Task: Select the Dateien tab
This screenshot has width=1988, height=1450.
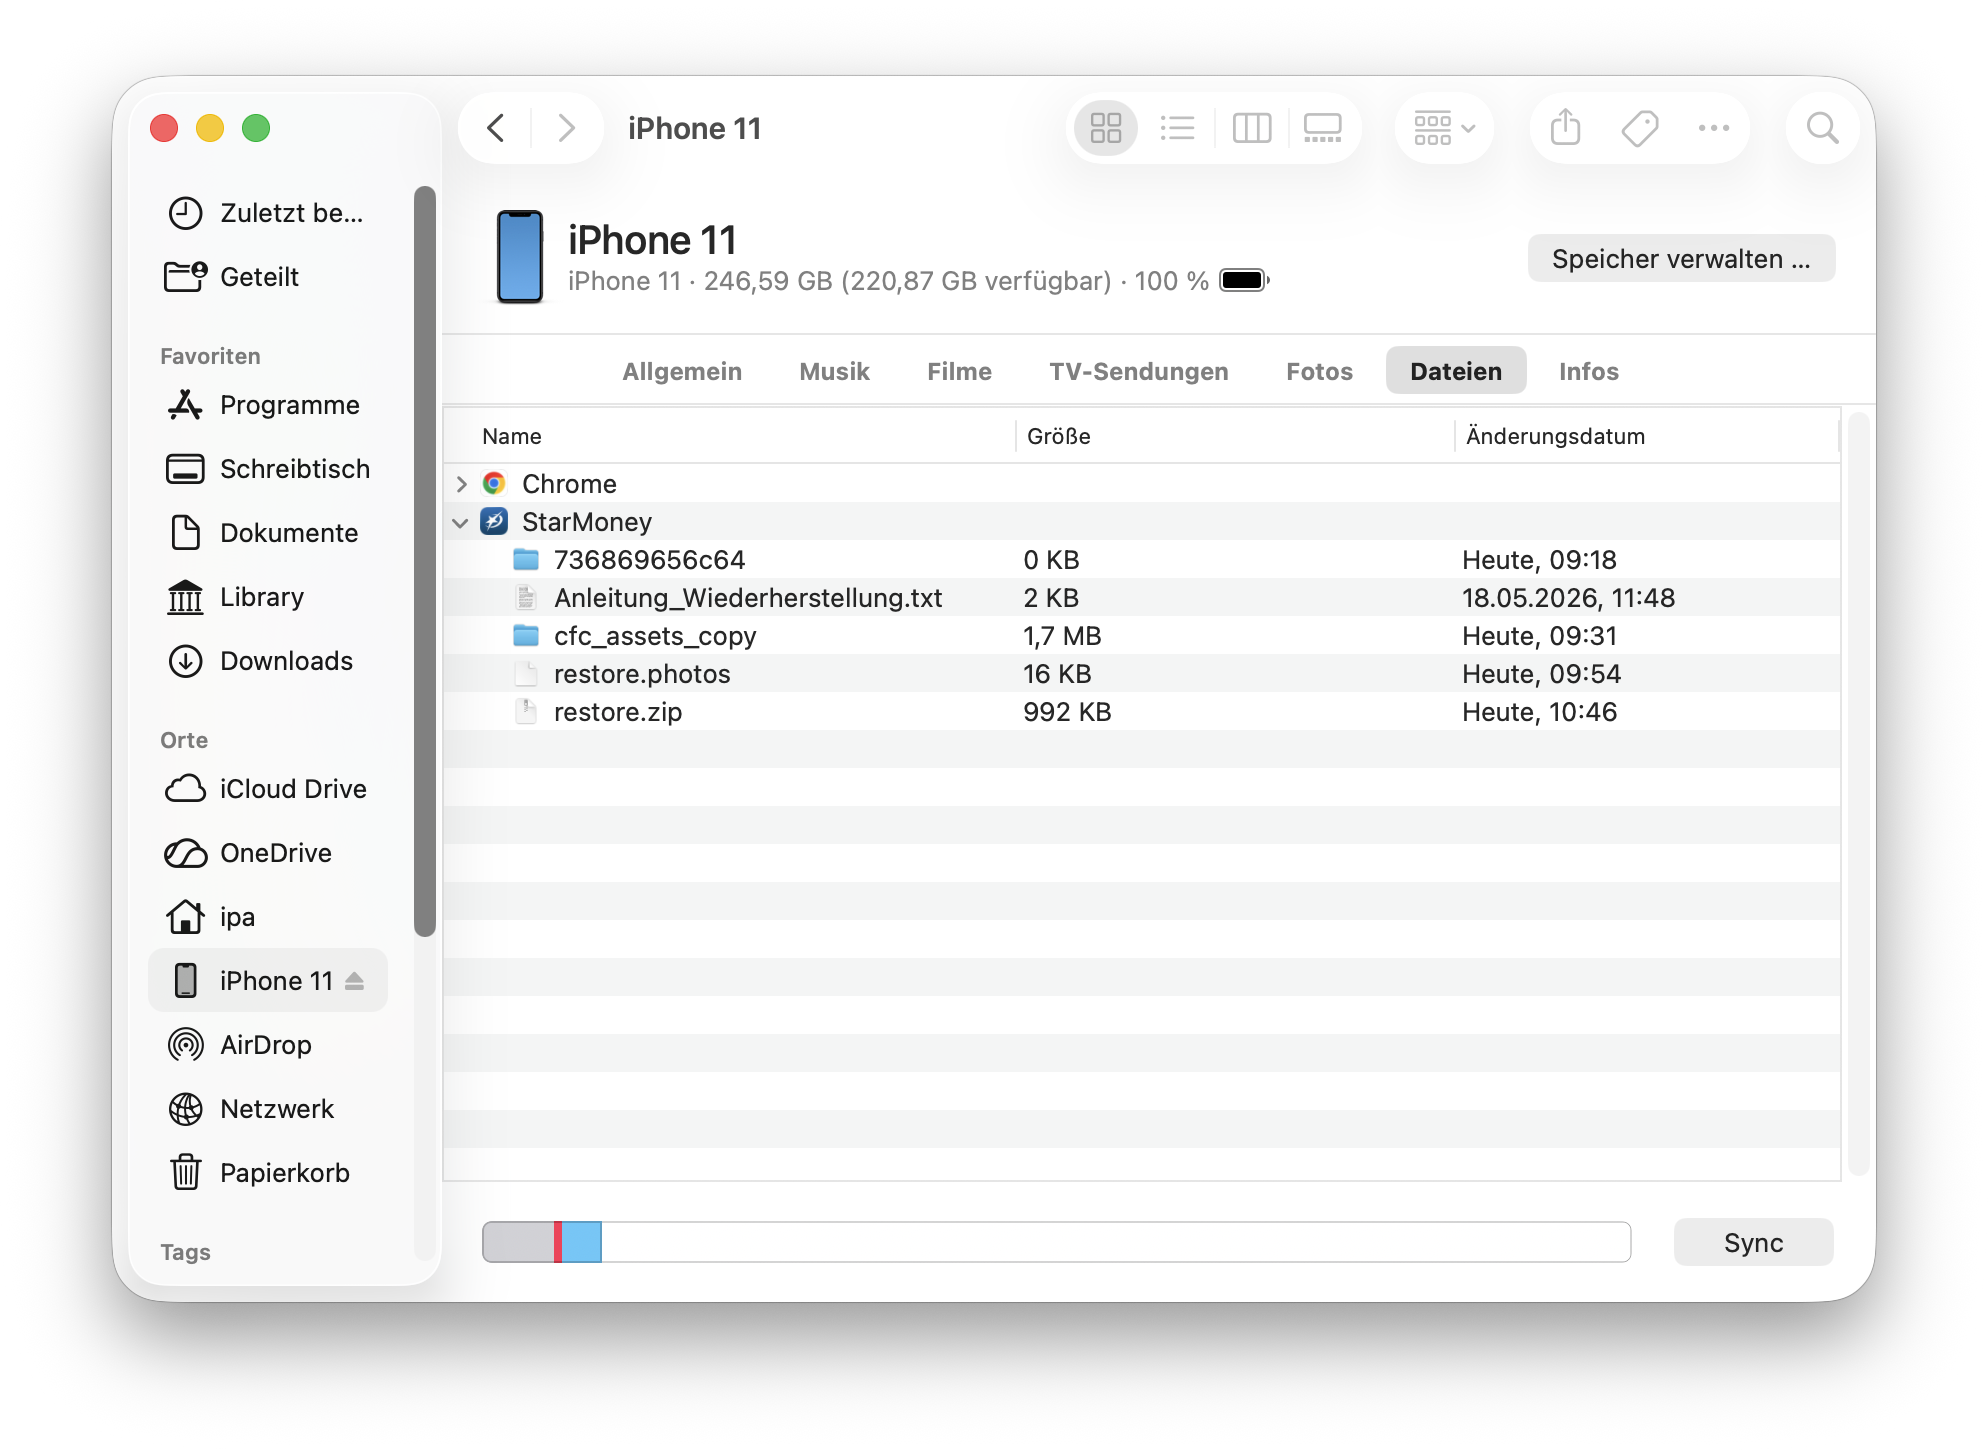Action: tap(1456, 371)
